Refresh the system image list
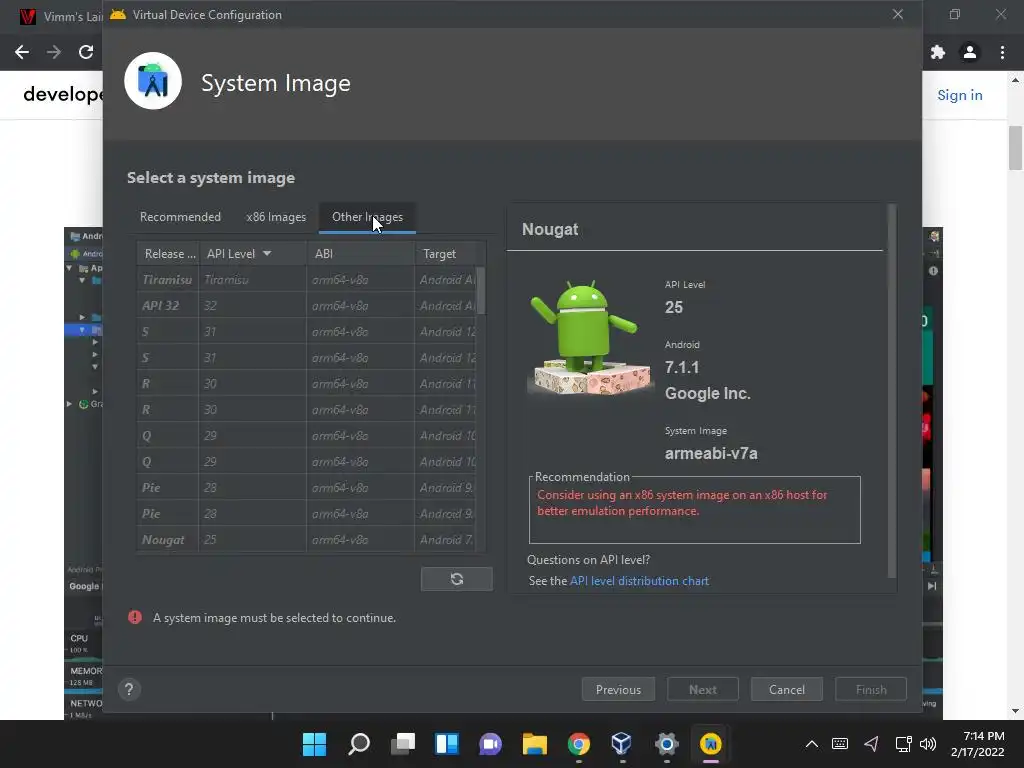 [x=456, y=579]
